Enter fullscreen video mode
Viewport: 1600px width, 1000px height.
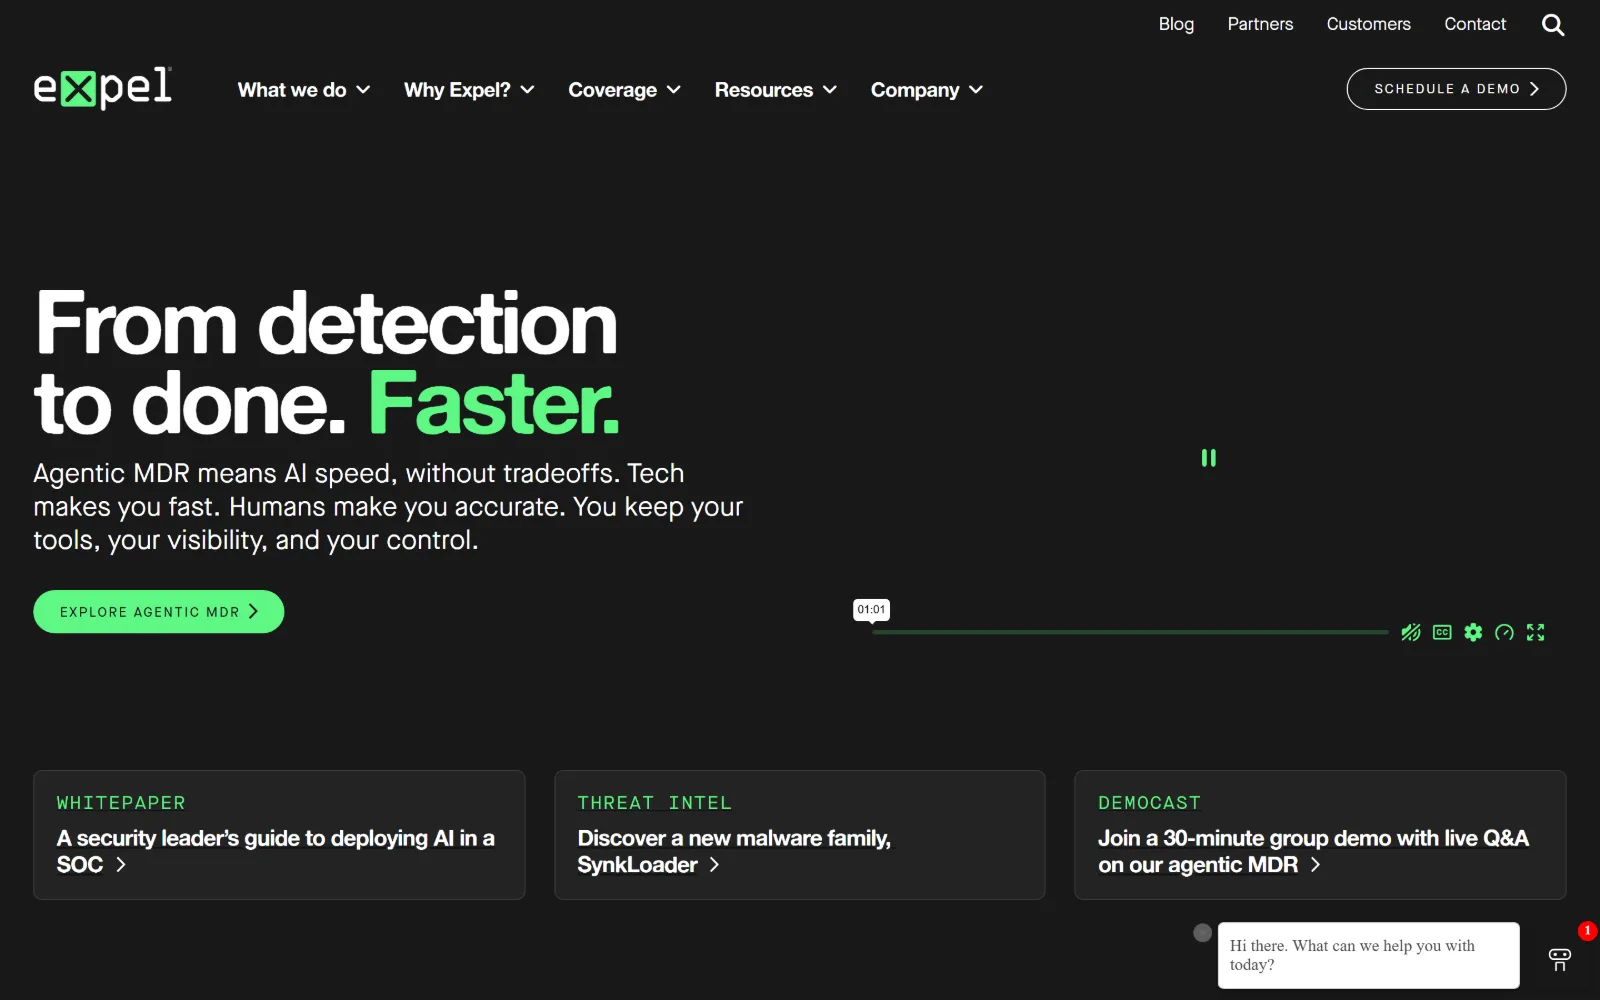1536,632
